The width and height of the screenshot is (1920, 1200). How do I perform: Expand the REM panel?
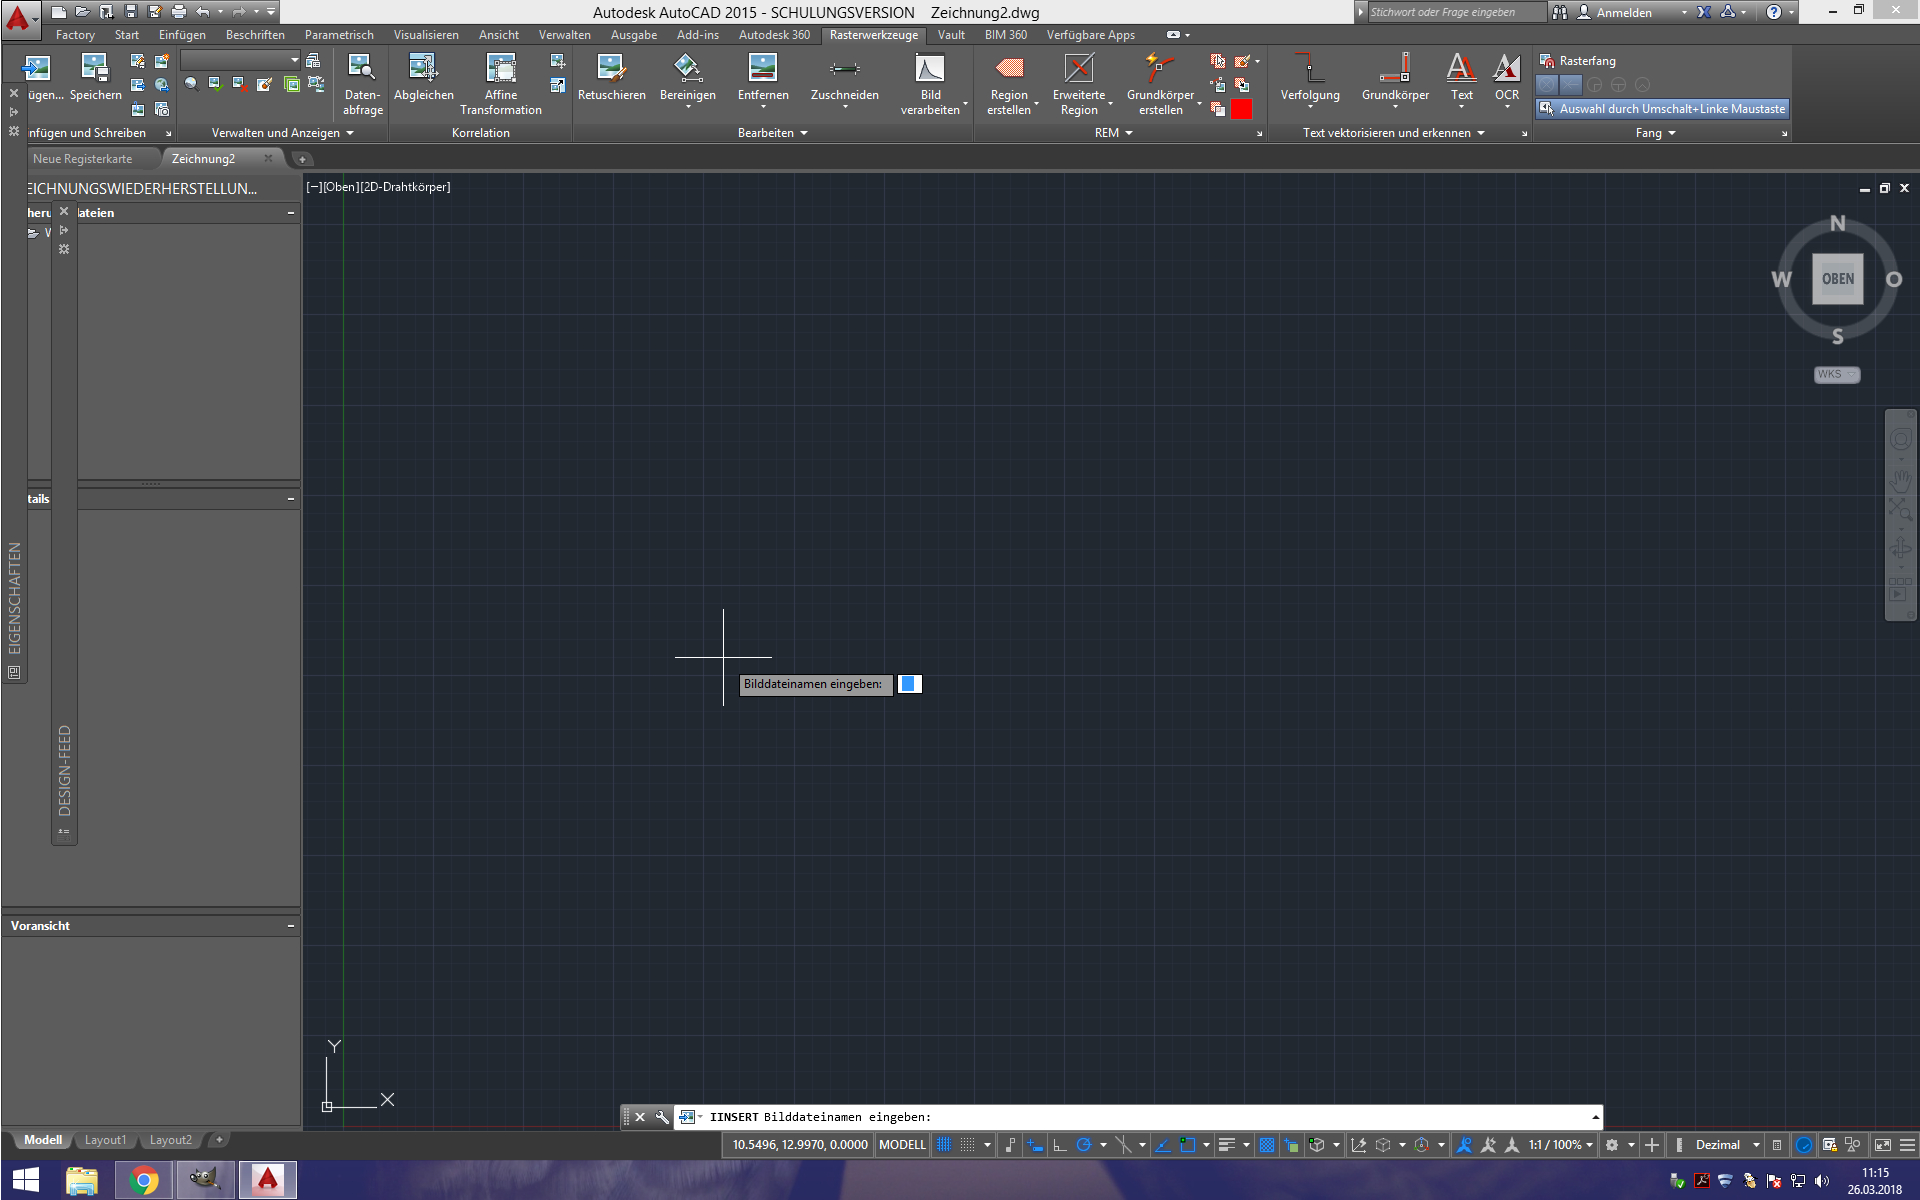coord(1113,133)
